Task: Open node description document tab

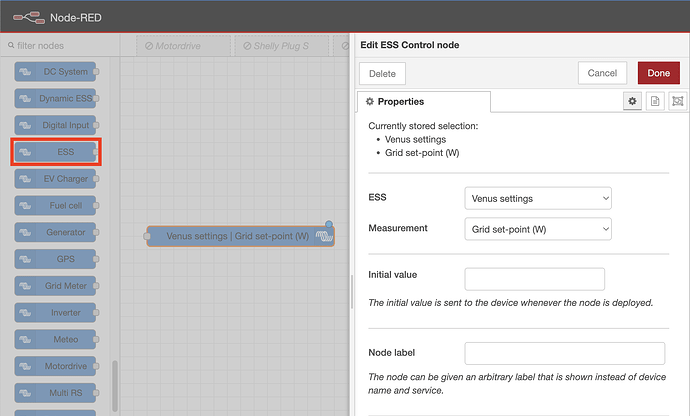Action: pyautogui.click(x=655, y=102)
